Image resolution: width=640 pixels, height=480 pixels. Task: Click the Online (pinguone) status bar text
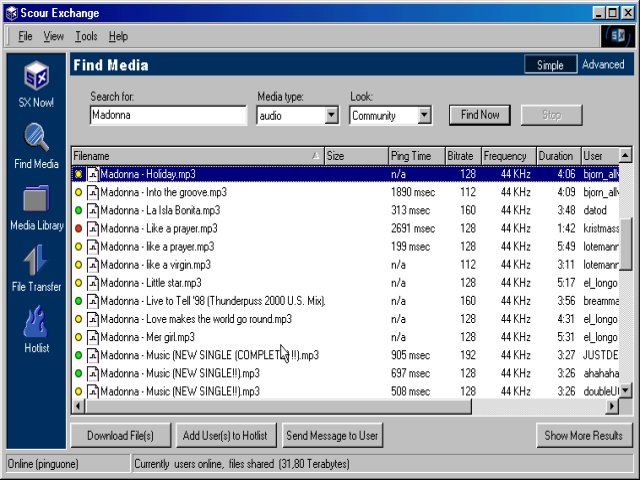[43, 464]
